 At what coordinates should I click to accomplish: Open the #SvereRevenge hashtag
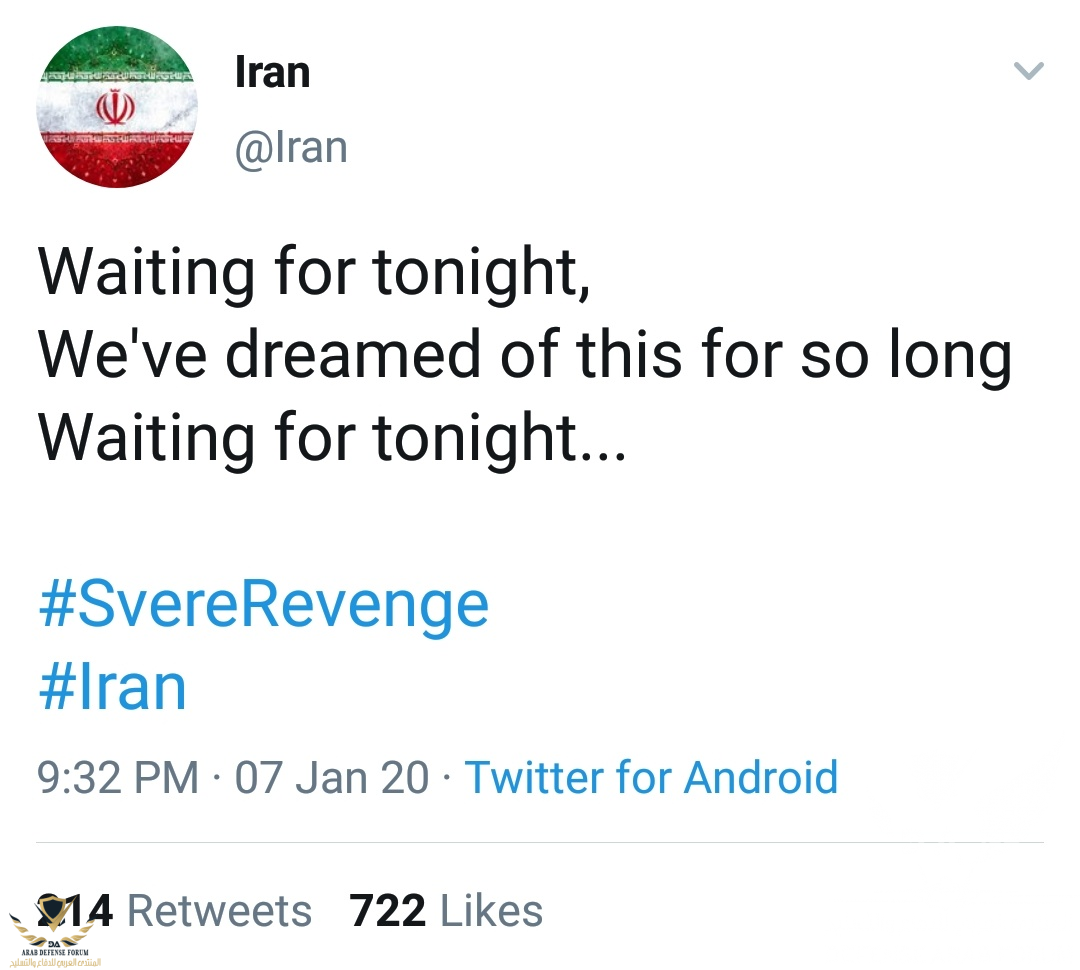point(263,605)
